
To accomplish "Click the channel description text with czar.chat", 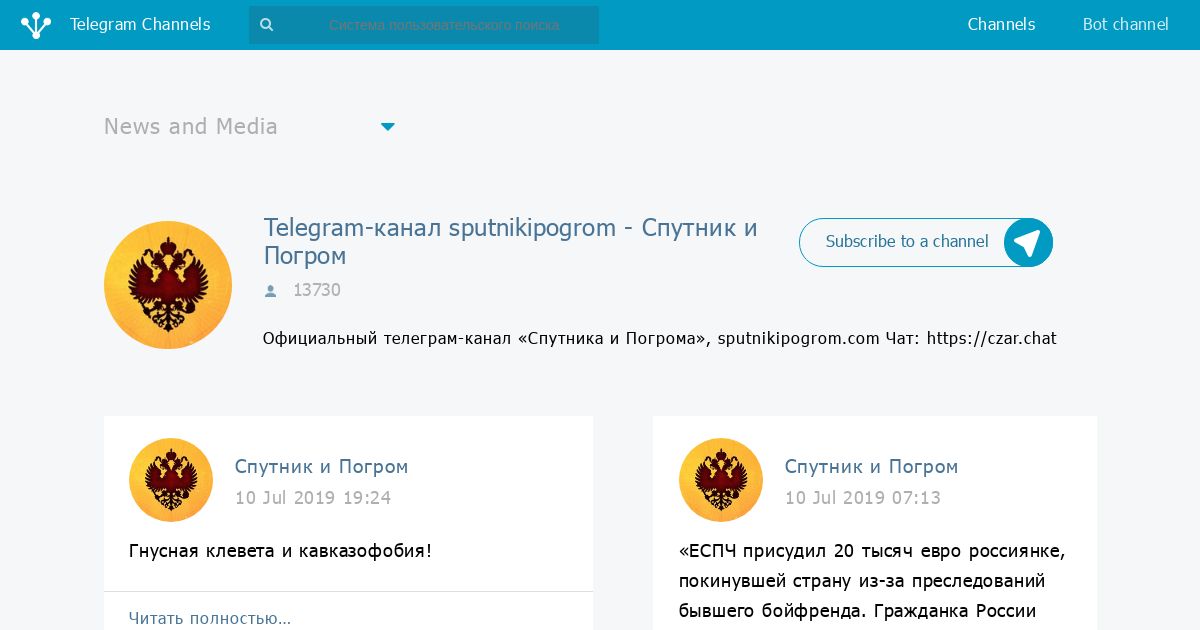I will point(660,338).
